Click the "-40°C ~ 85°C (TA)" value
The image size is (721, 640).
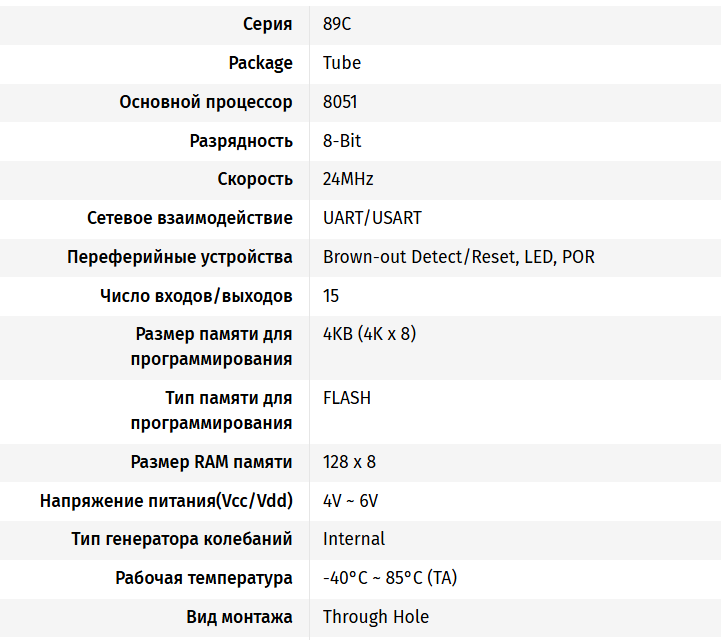tap(390, 578)
